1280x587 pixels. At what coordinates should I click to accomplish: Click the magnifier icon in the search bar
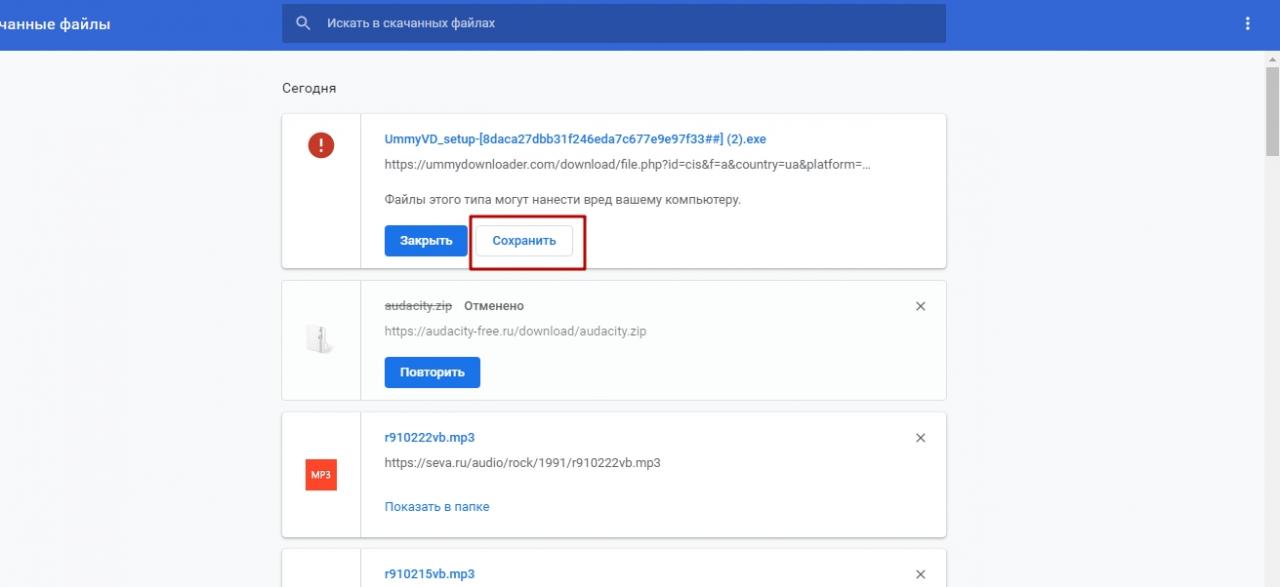303,23
